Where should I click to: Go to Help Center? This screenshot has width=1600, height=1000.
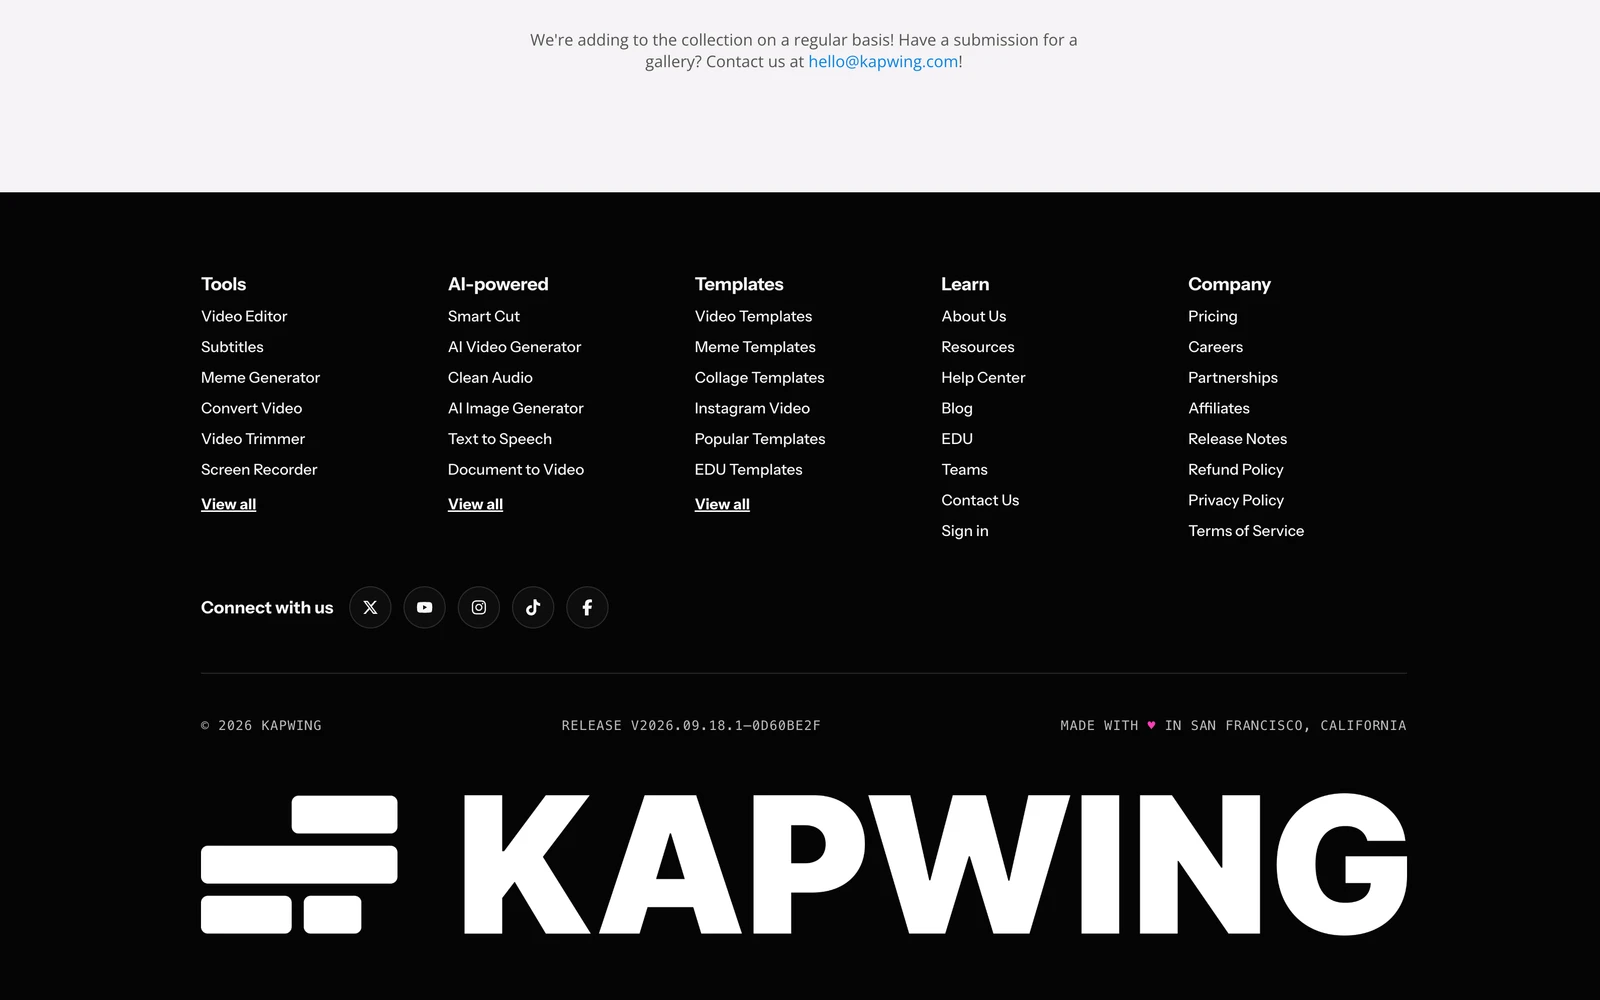[x=983, y=377]
